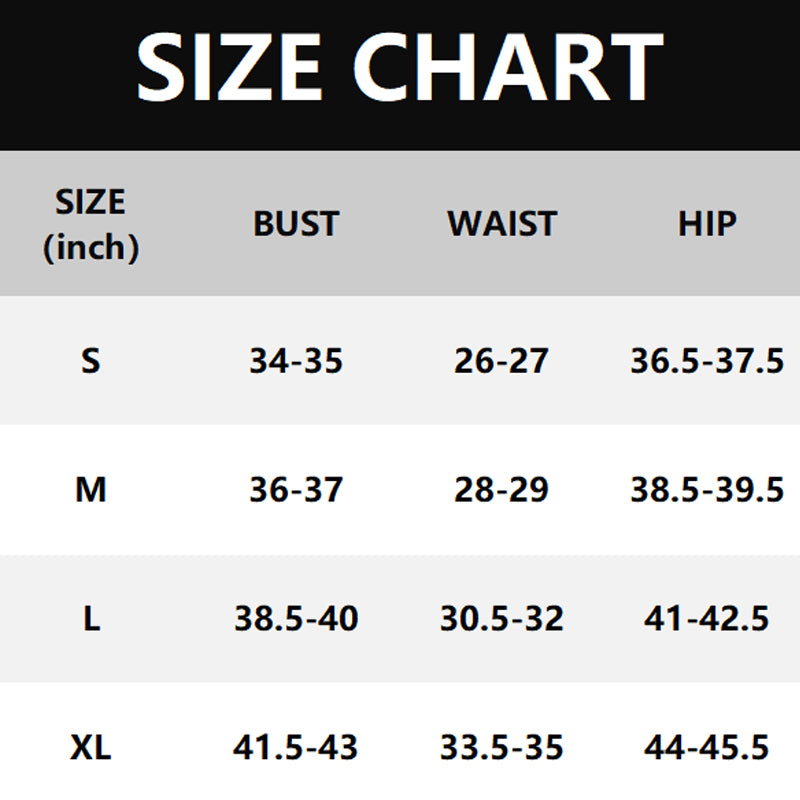The image size is (800, 800).
Task: Select the BUST column header
Action: [296, 224]
